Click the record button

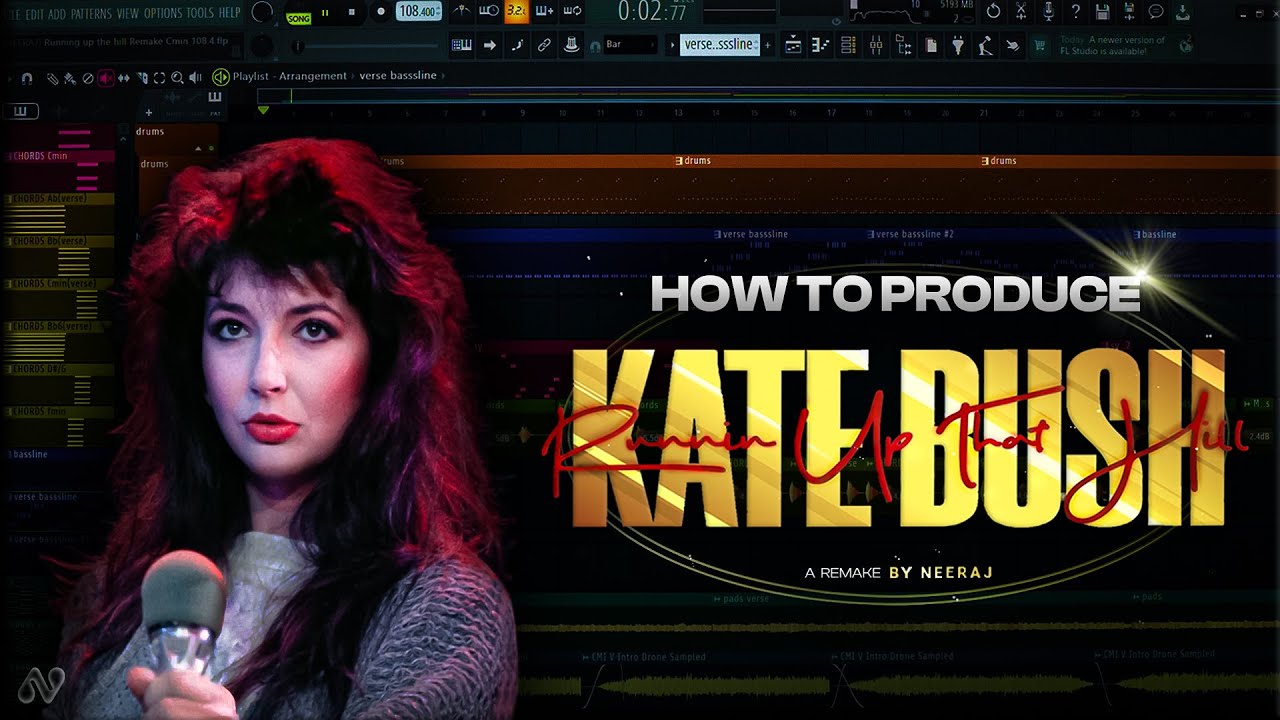tap(380, 13)
